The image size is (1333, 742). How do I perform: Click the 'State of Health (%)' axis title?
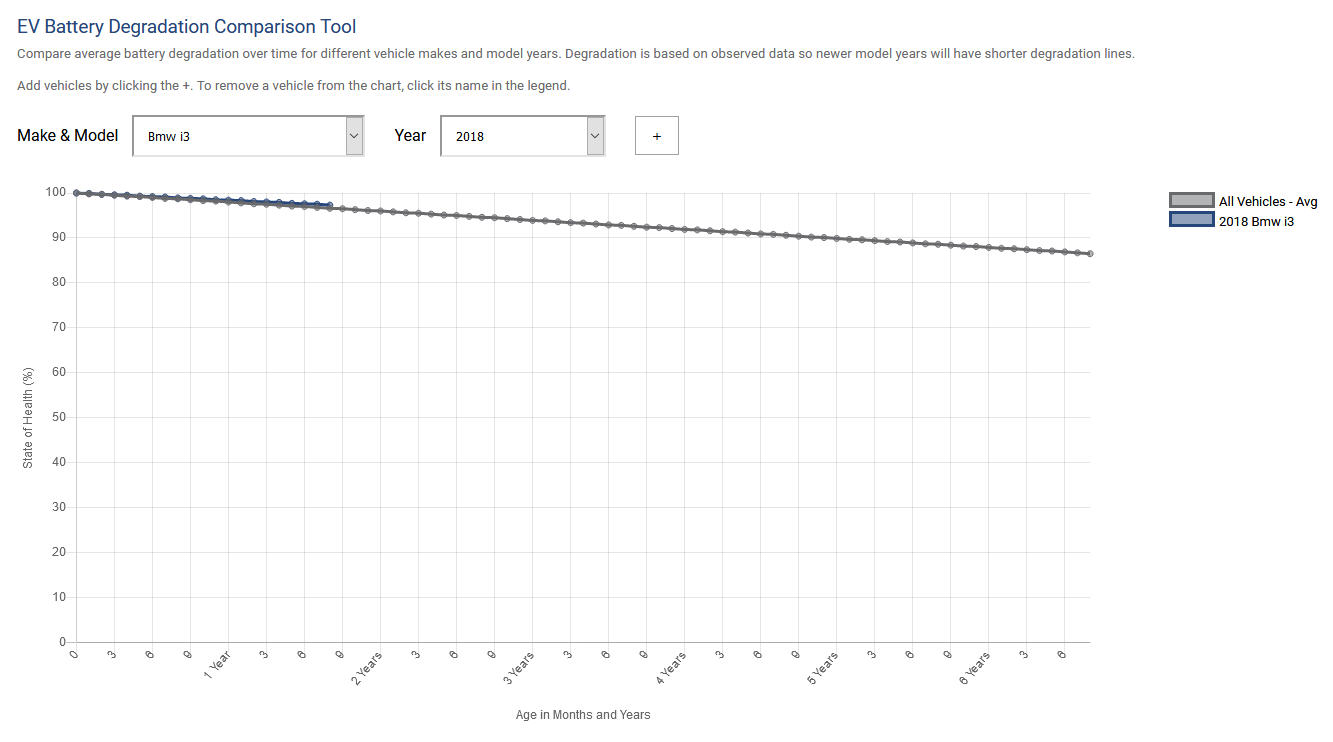[x=28, y=417]
